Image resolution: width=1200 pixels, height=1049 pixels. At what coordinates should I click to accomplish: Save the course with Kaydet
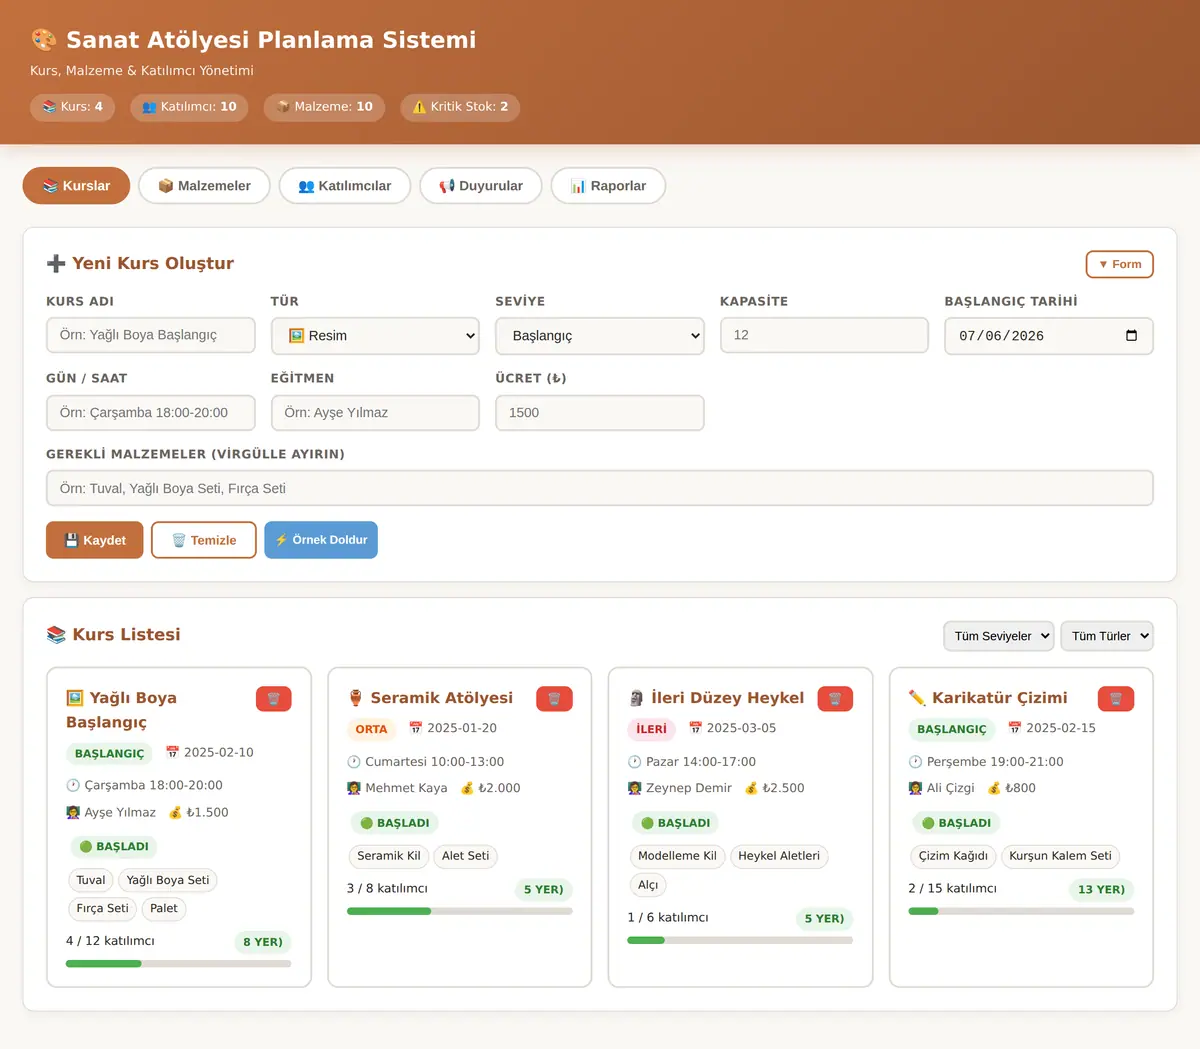(94, 540)
